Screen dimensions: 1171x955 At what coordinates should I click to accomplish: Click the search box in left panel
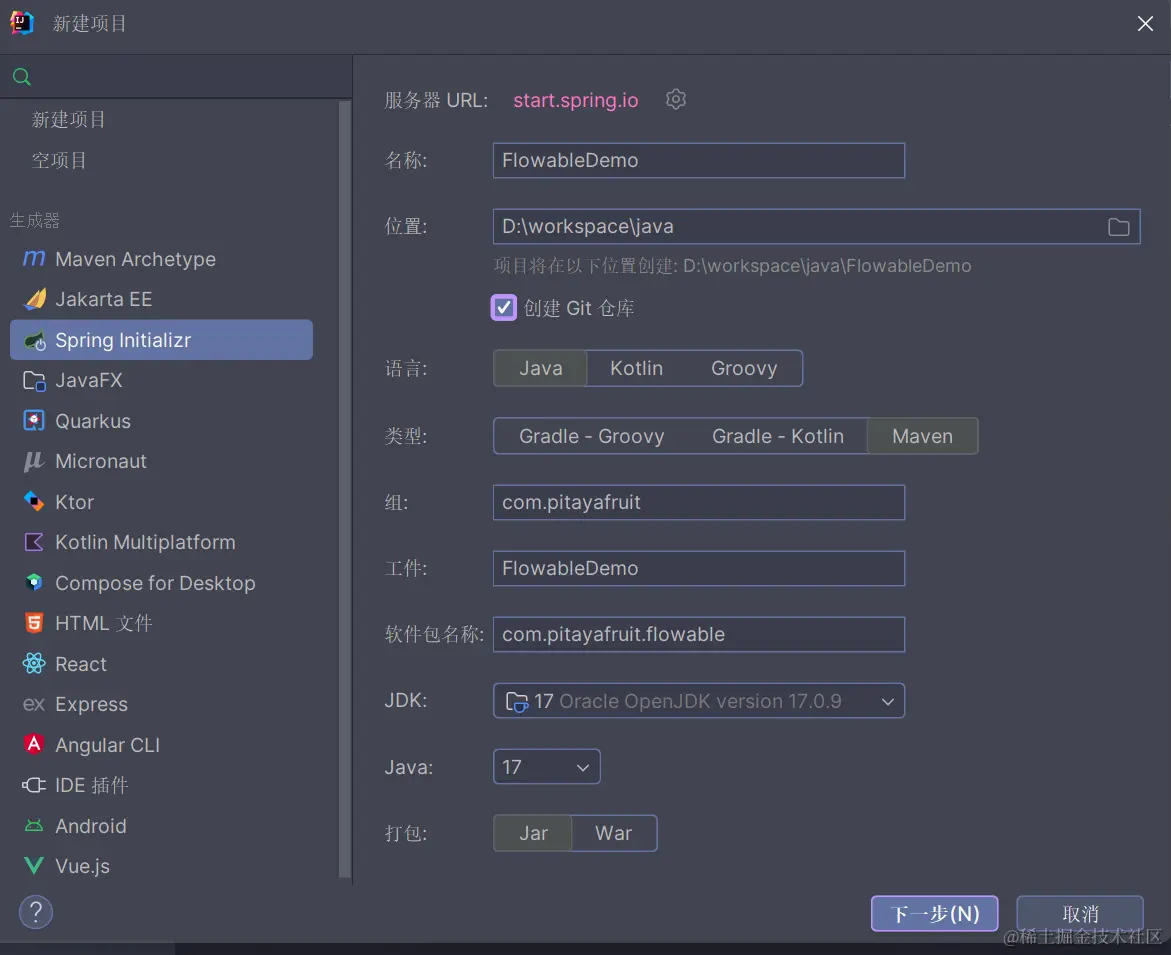(176, 76)
